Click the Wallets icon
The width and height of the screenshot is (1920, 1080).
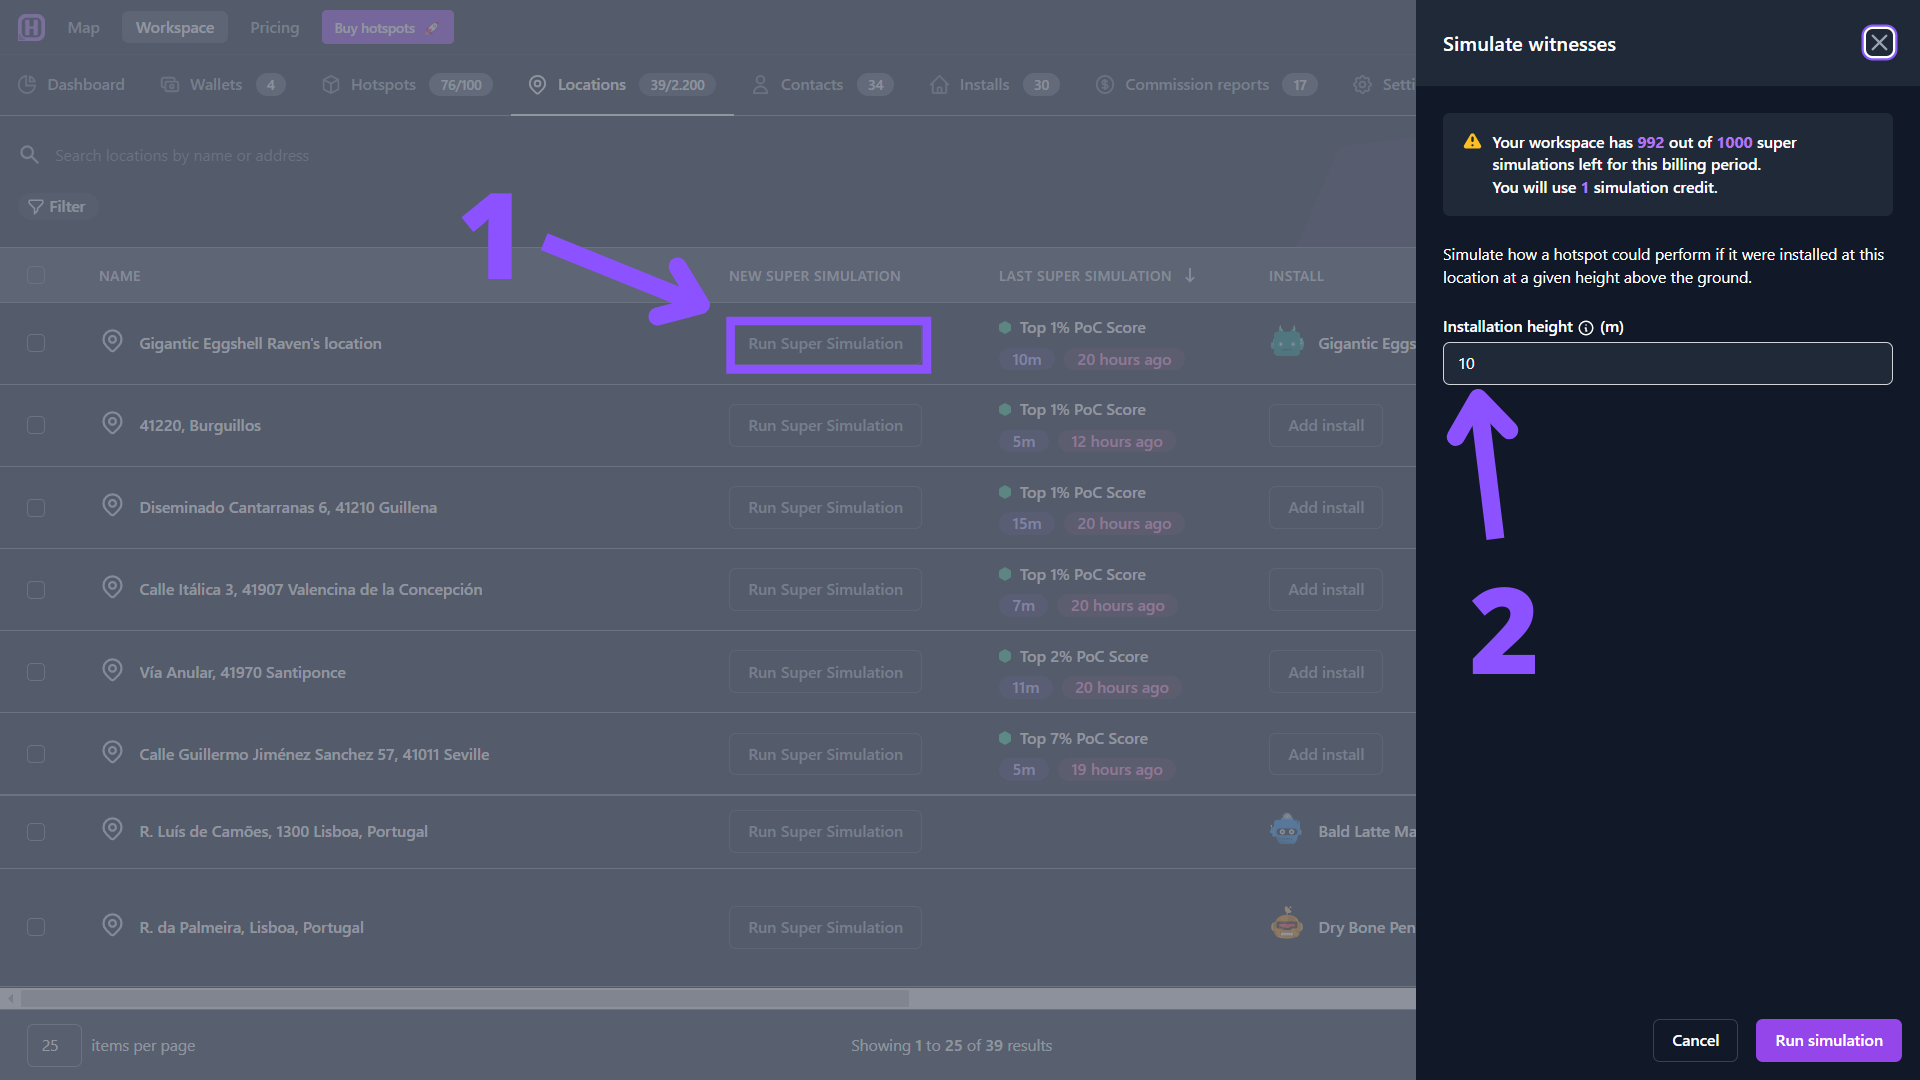[x=170, y=85]
